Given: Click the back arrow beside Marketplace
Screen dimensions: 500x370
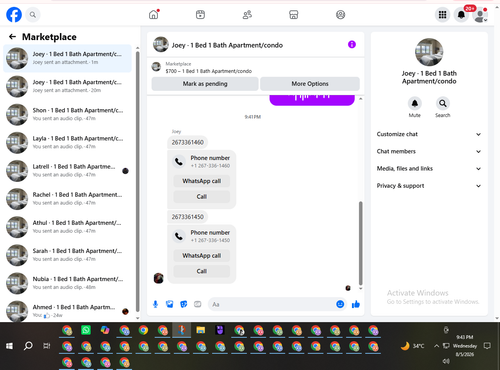Looking at the screenshot, I should 12,37.
